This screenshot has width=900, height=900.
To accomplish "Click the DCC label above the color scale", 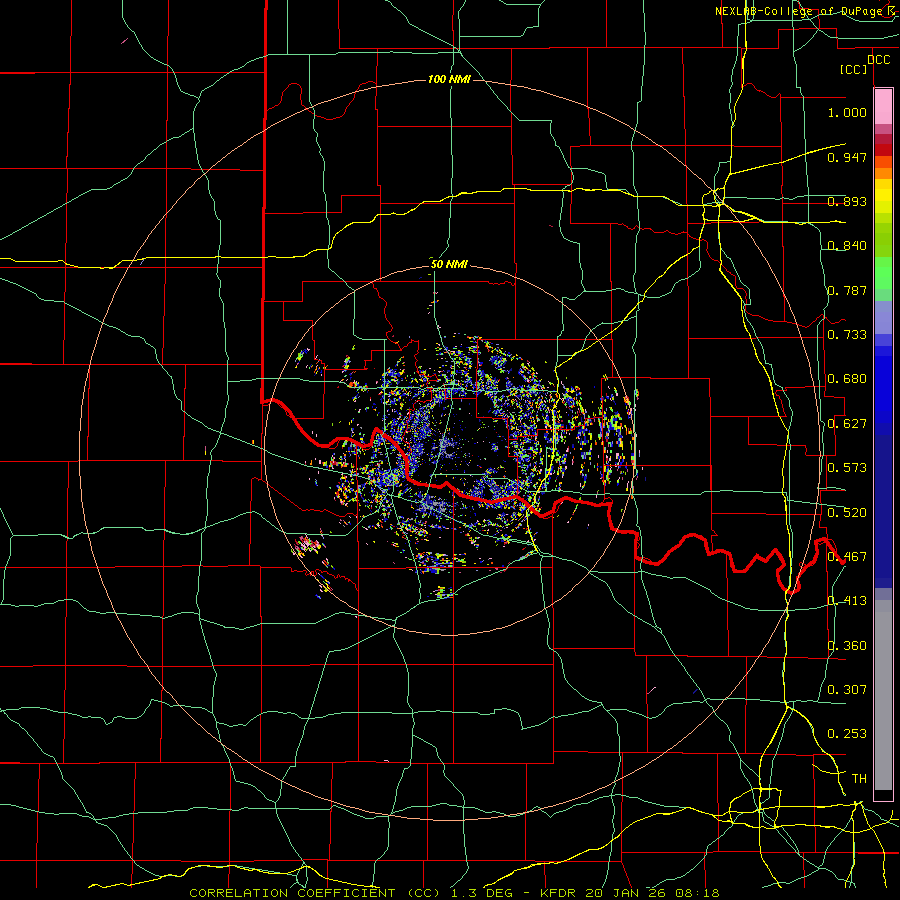I will click(879, 60).
